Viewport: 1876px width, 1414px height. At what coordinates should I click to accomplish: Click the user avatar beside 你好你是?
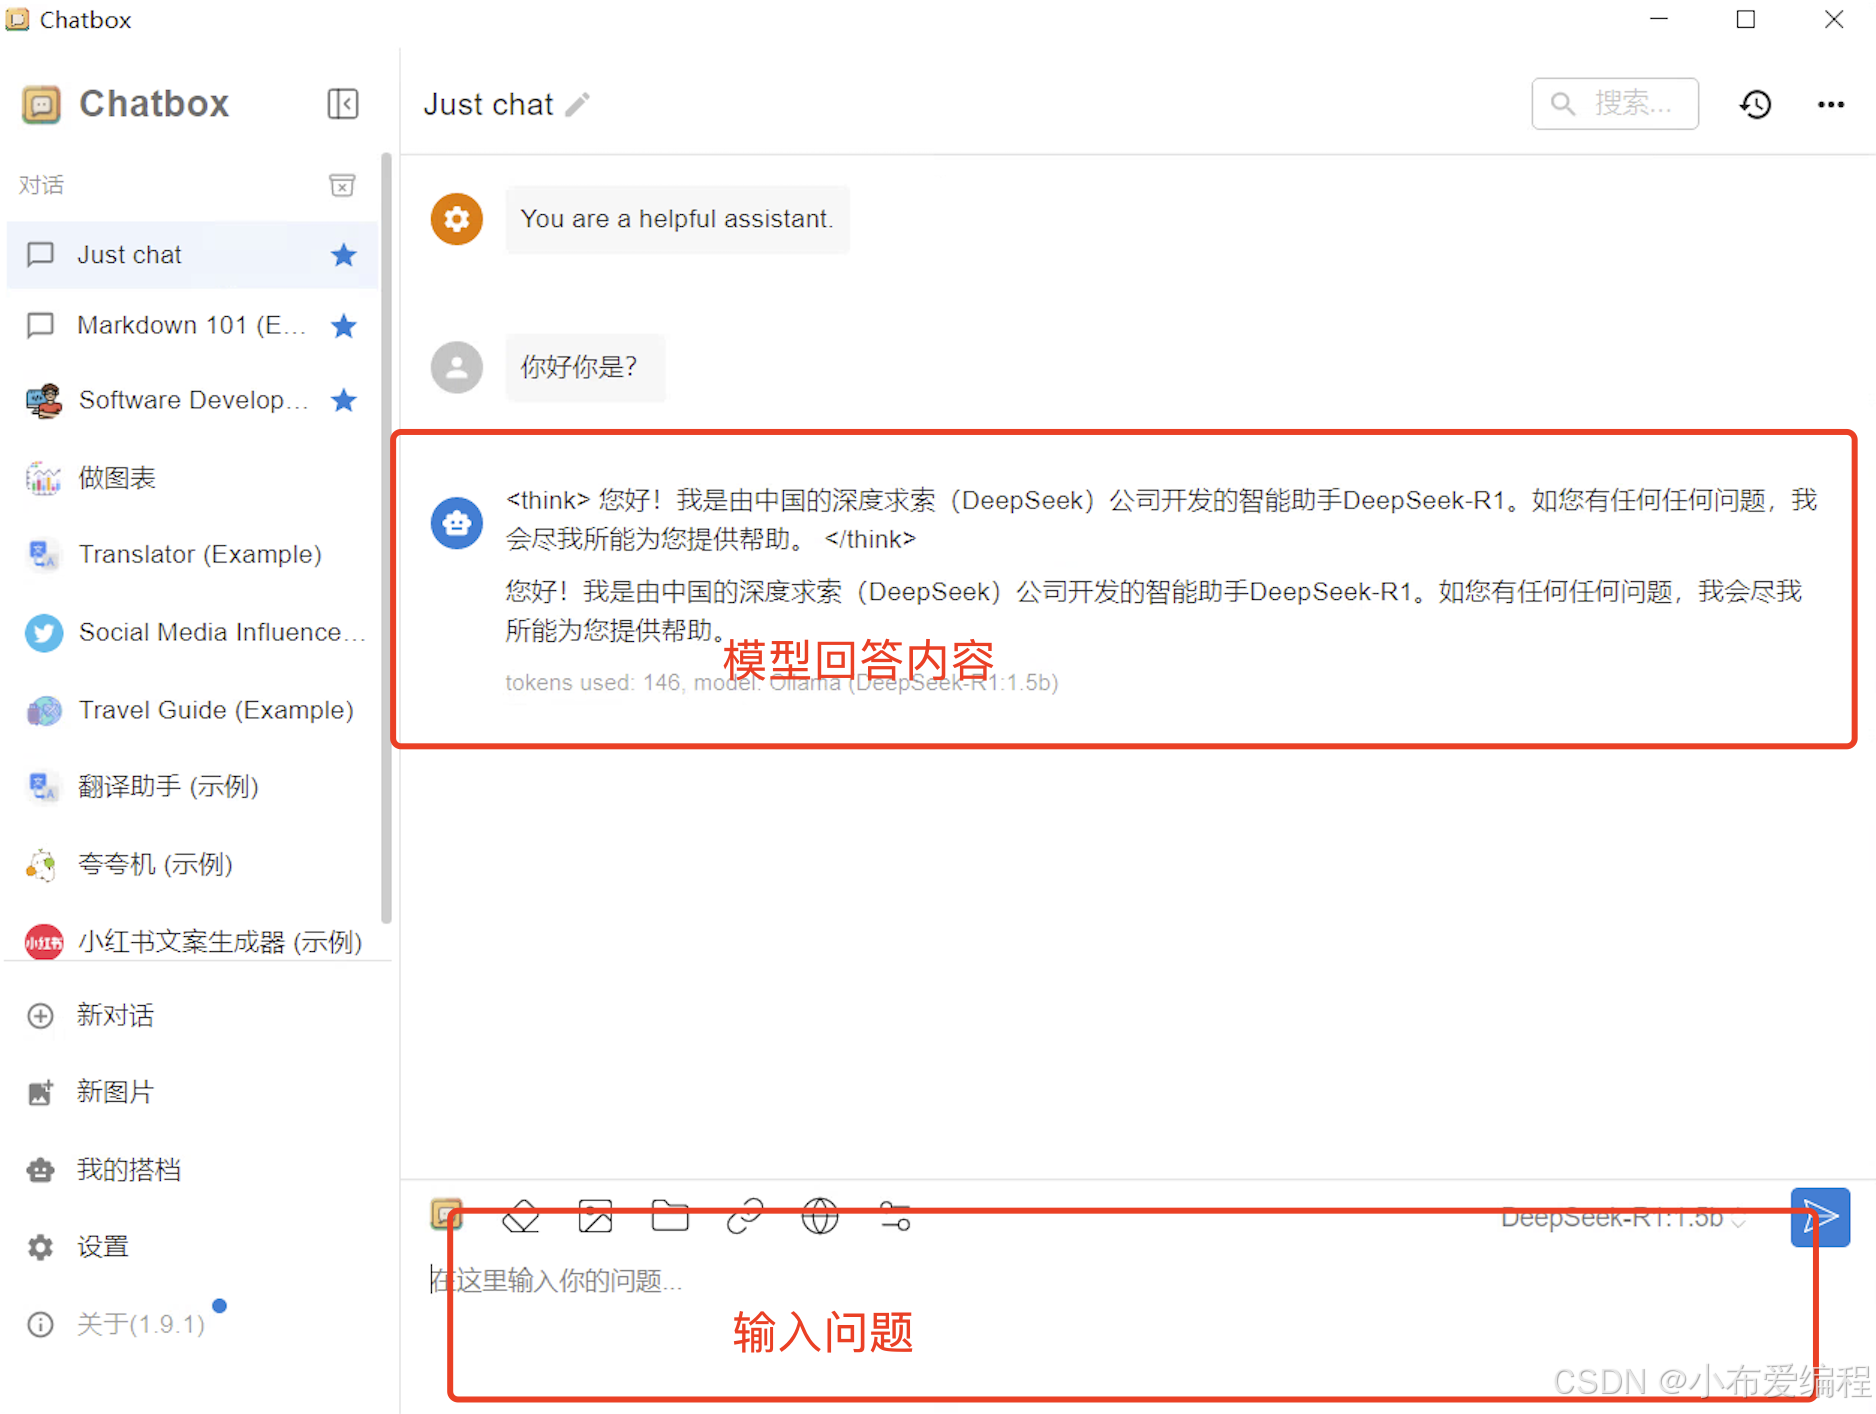pos(457,367)
